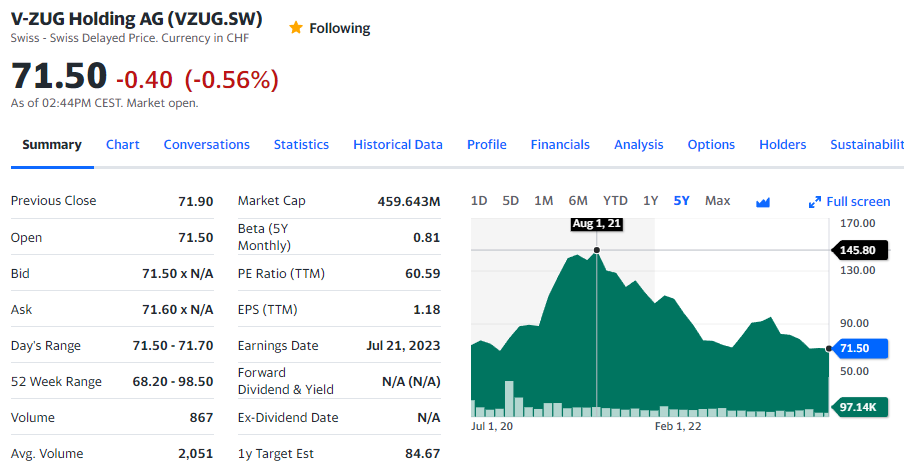904x463 pixels.
Task: Open the Sustainability tab
Action: tap(867, 145)
